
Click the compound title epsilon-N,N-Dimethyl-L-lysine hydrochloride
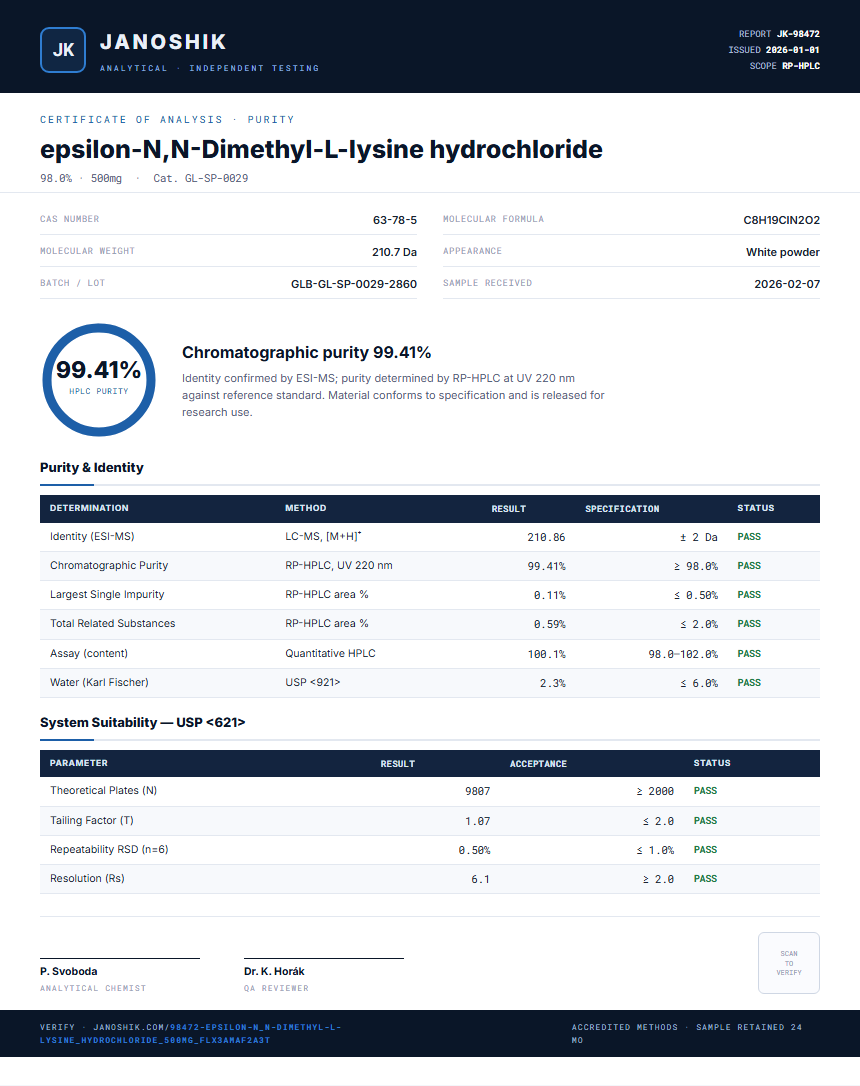(321, 150)
